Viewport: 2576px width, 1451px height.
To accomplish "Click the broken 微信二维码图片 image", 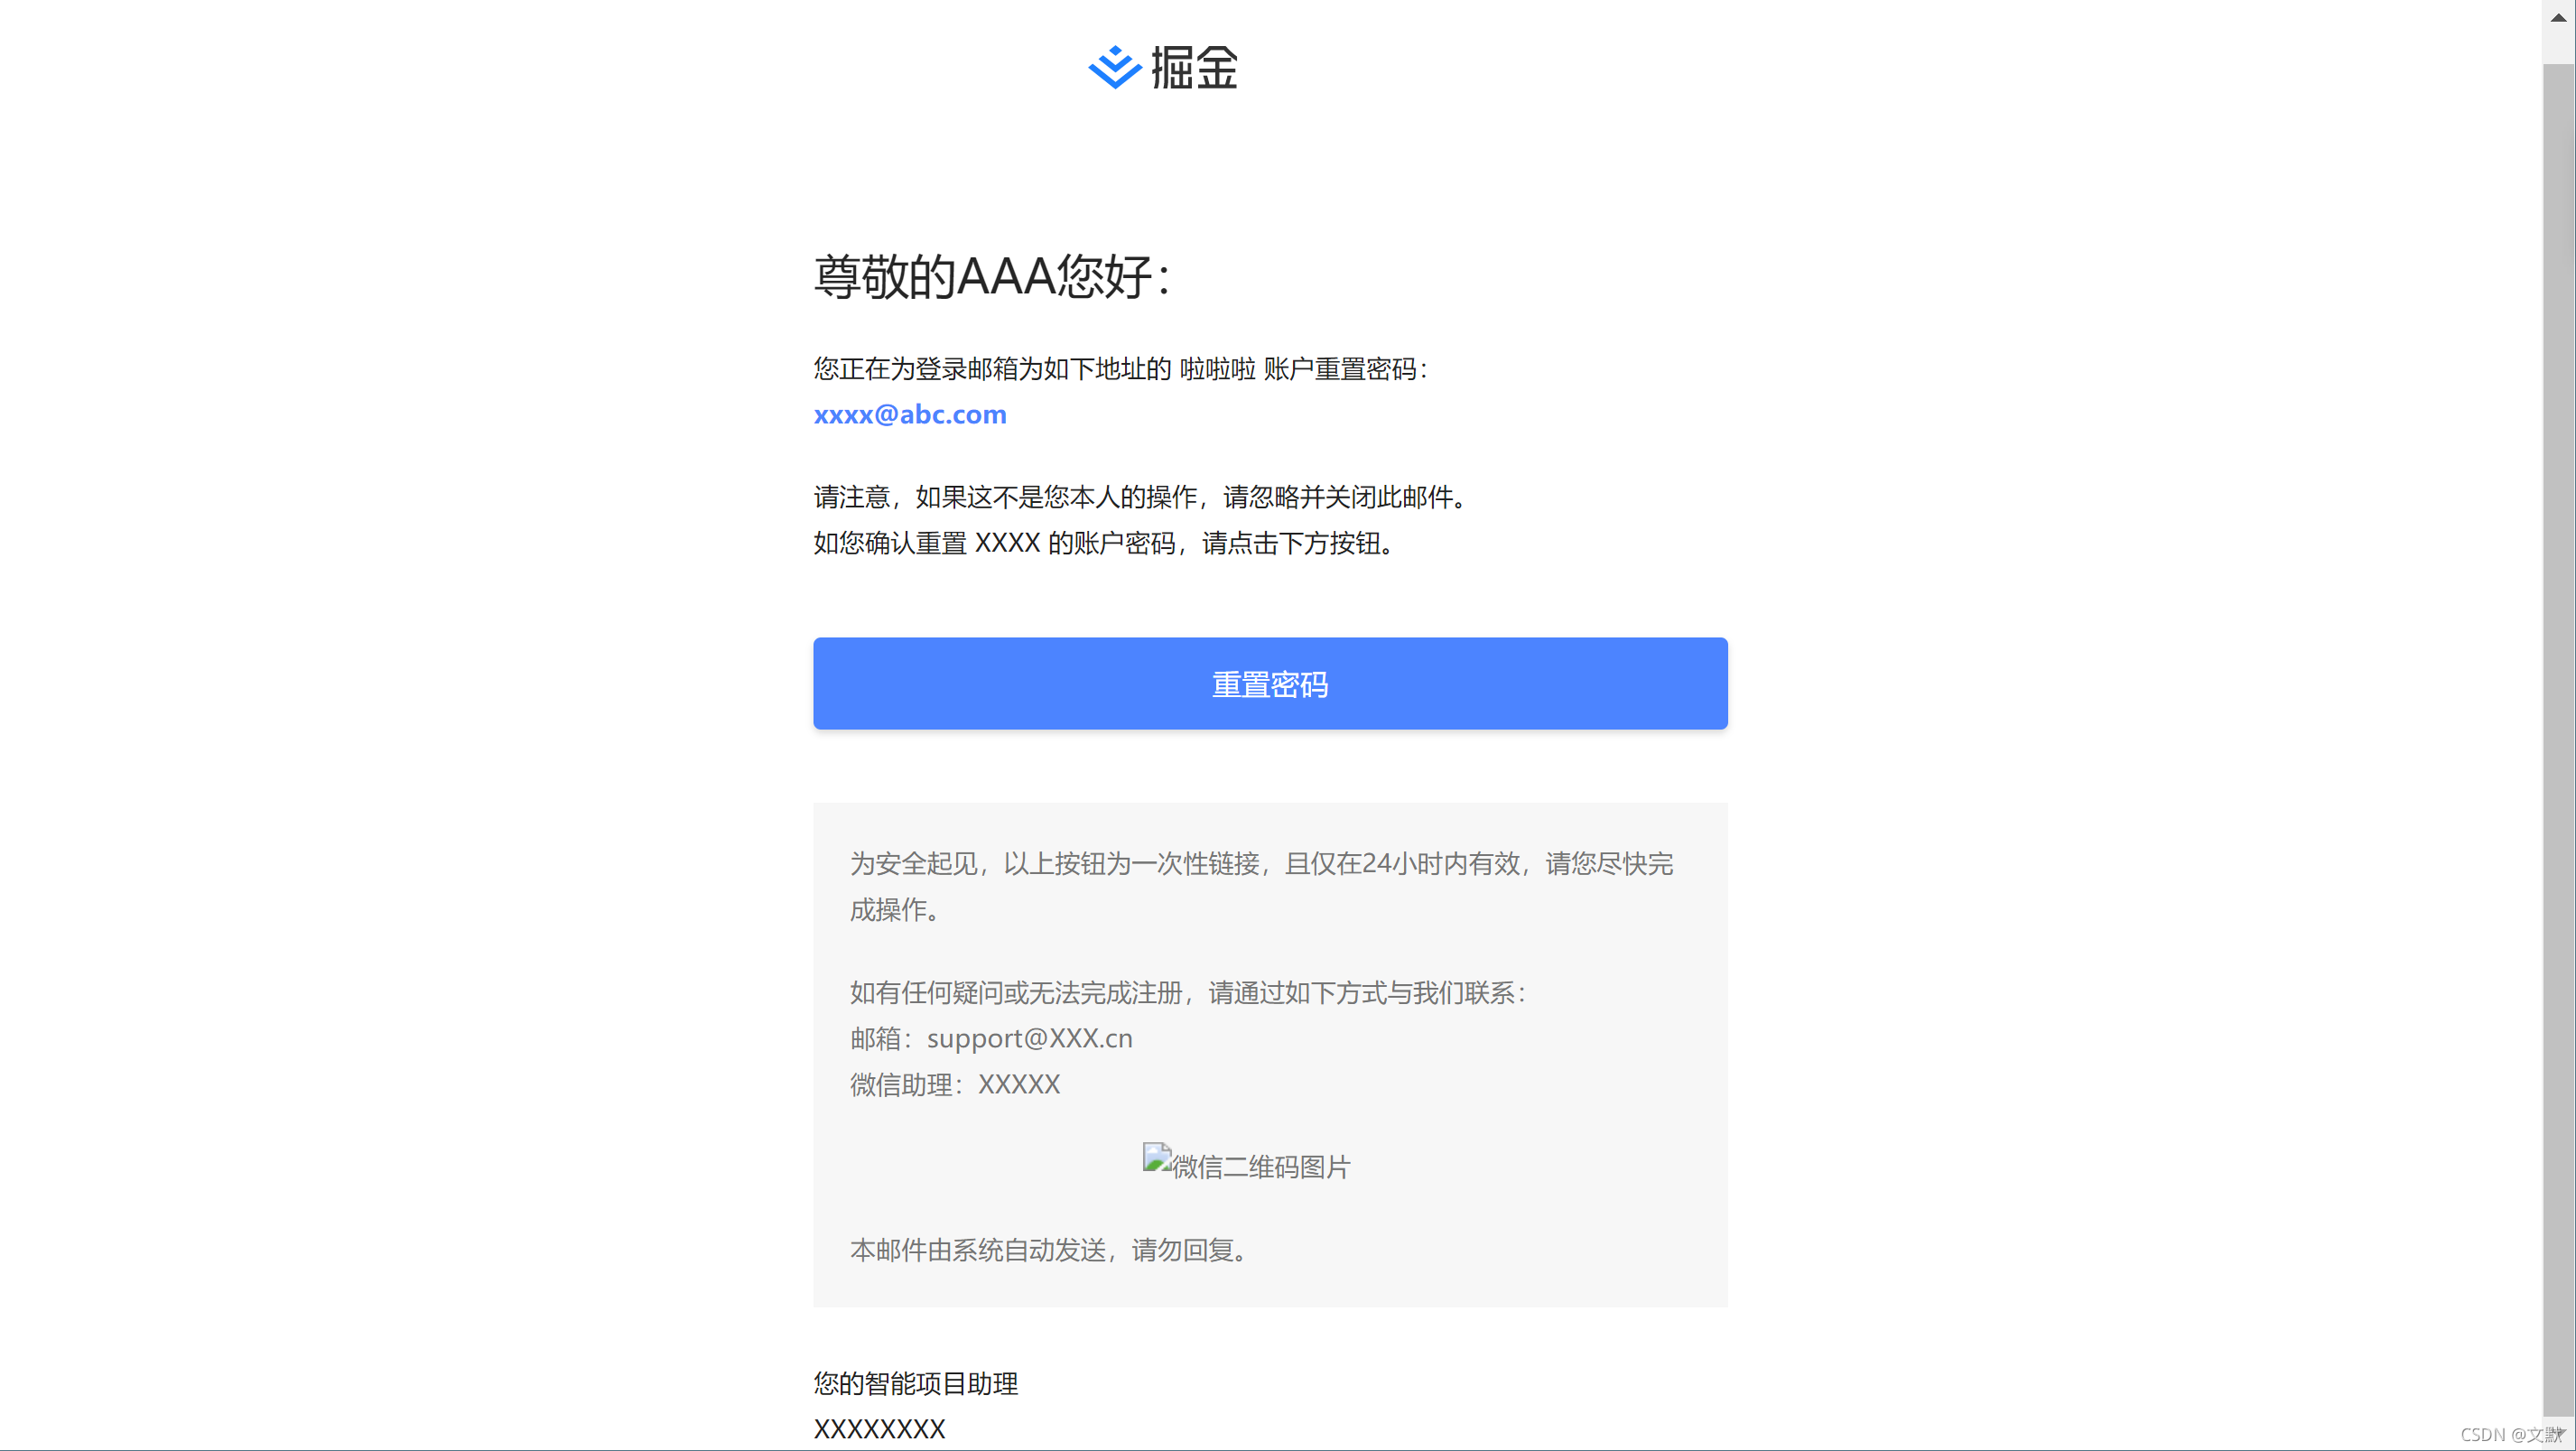I will (x=1246, y=1164).
